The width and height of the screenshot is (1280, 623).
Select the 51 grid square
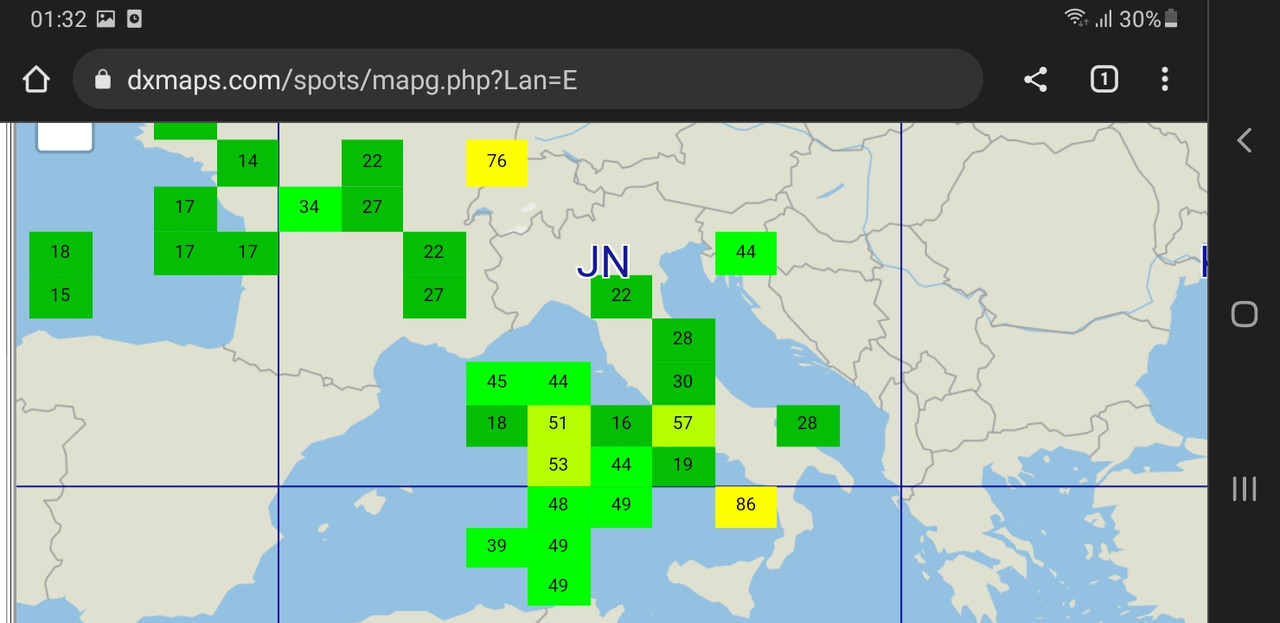pyautogui.click(x=558, y=424)
